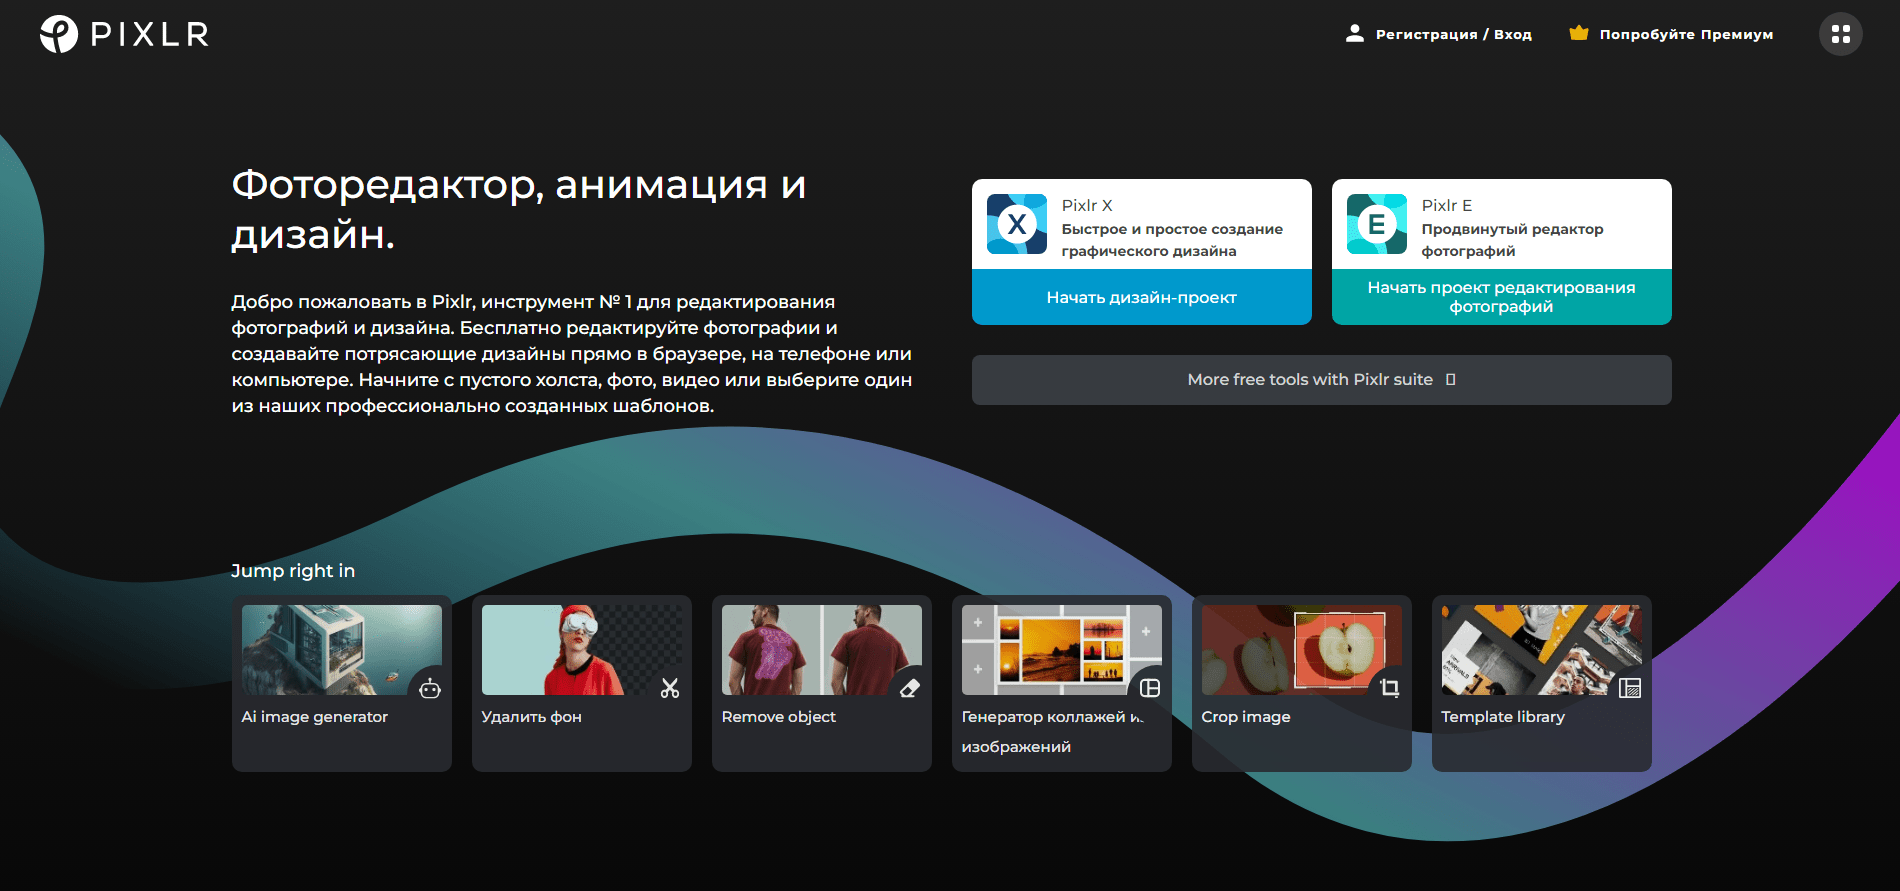Click the Template library label
1900x891 pixels.
1503,717
